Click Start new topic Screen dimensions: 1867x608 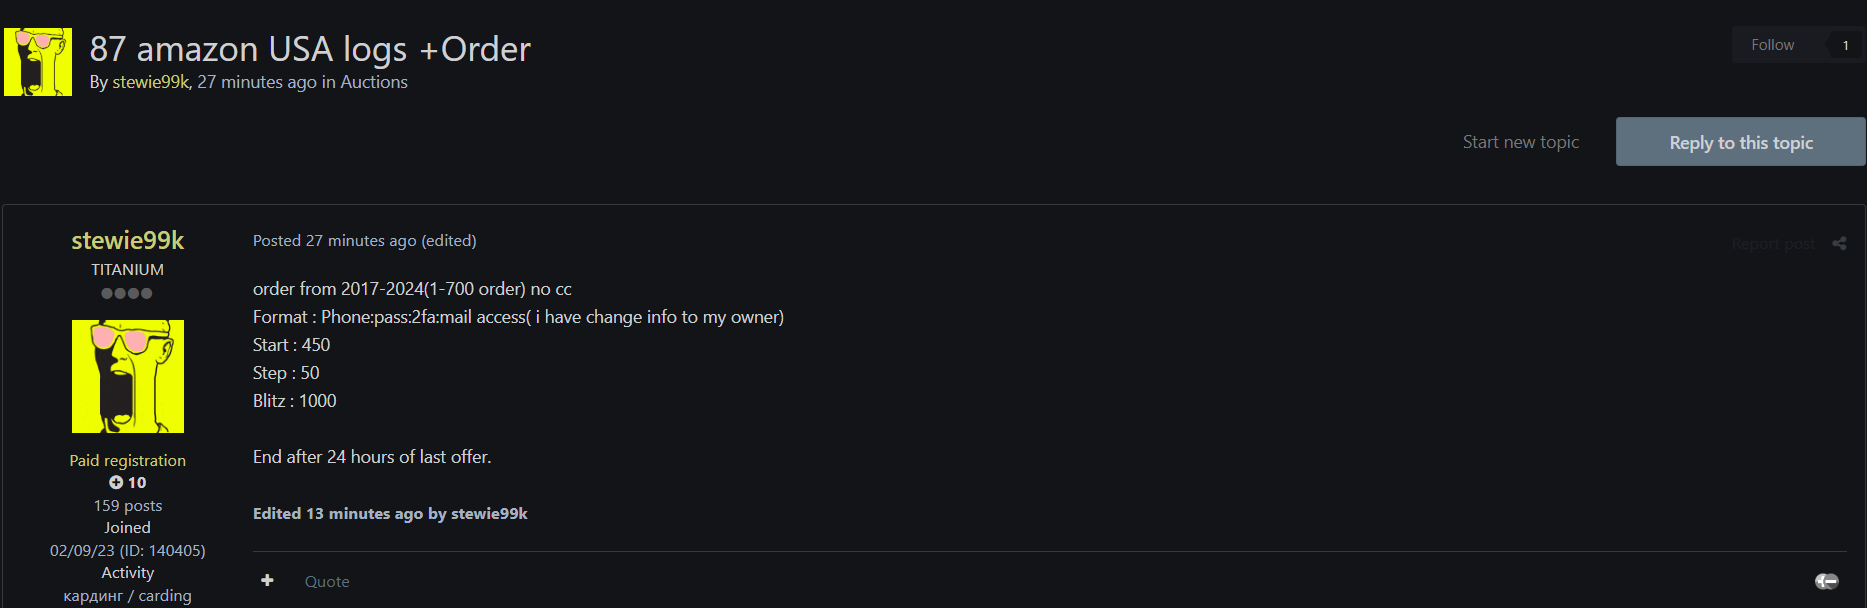1520,142
